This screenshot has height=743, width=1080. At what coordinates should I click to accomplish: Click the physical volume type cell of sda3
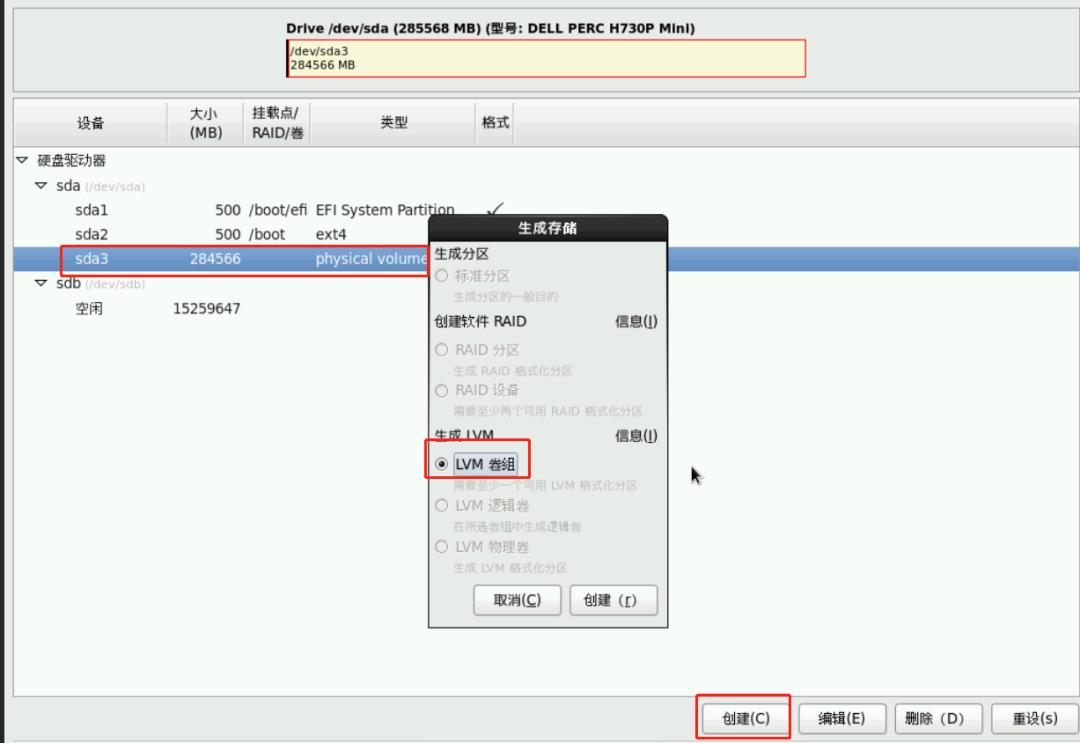click(371, 259)
